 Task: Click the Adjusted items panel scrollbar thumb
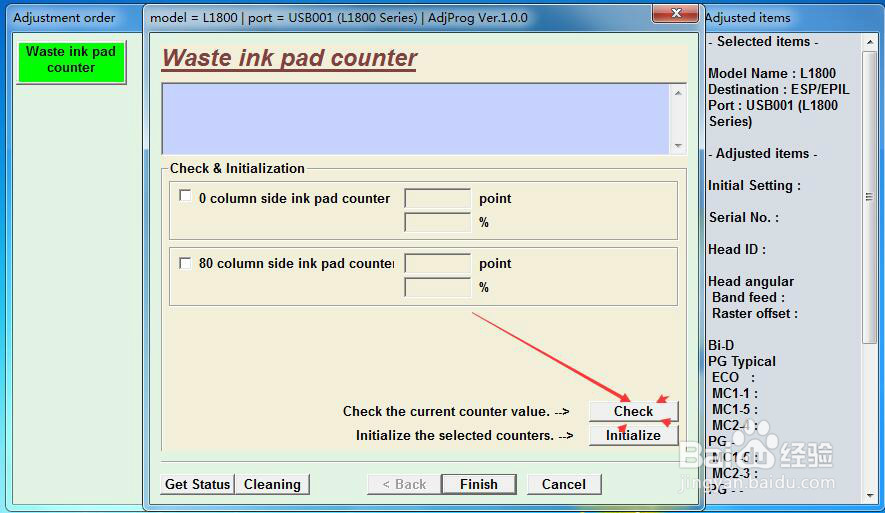[x=869, y=196]
